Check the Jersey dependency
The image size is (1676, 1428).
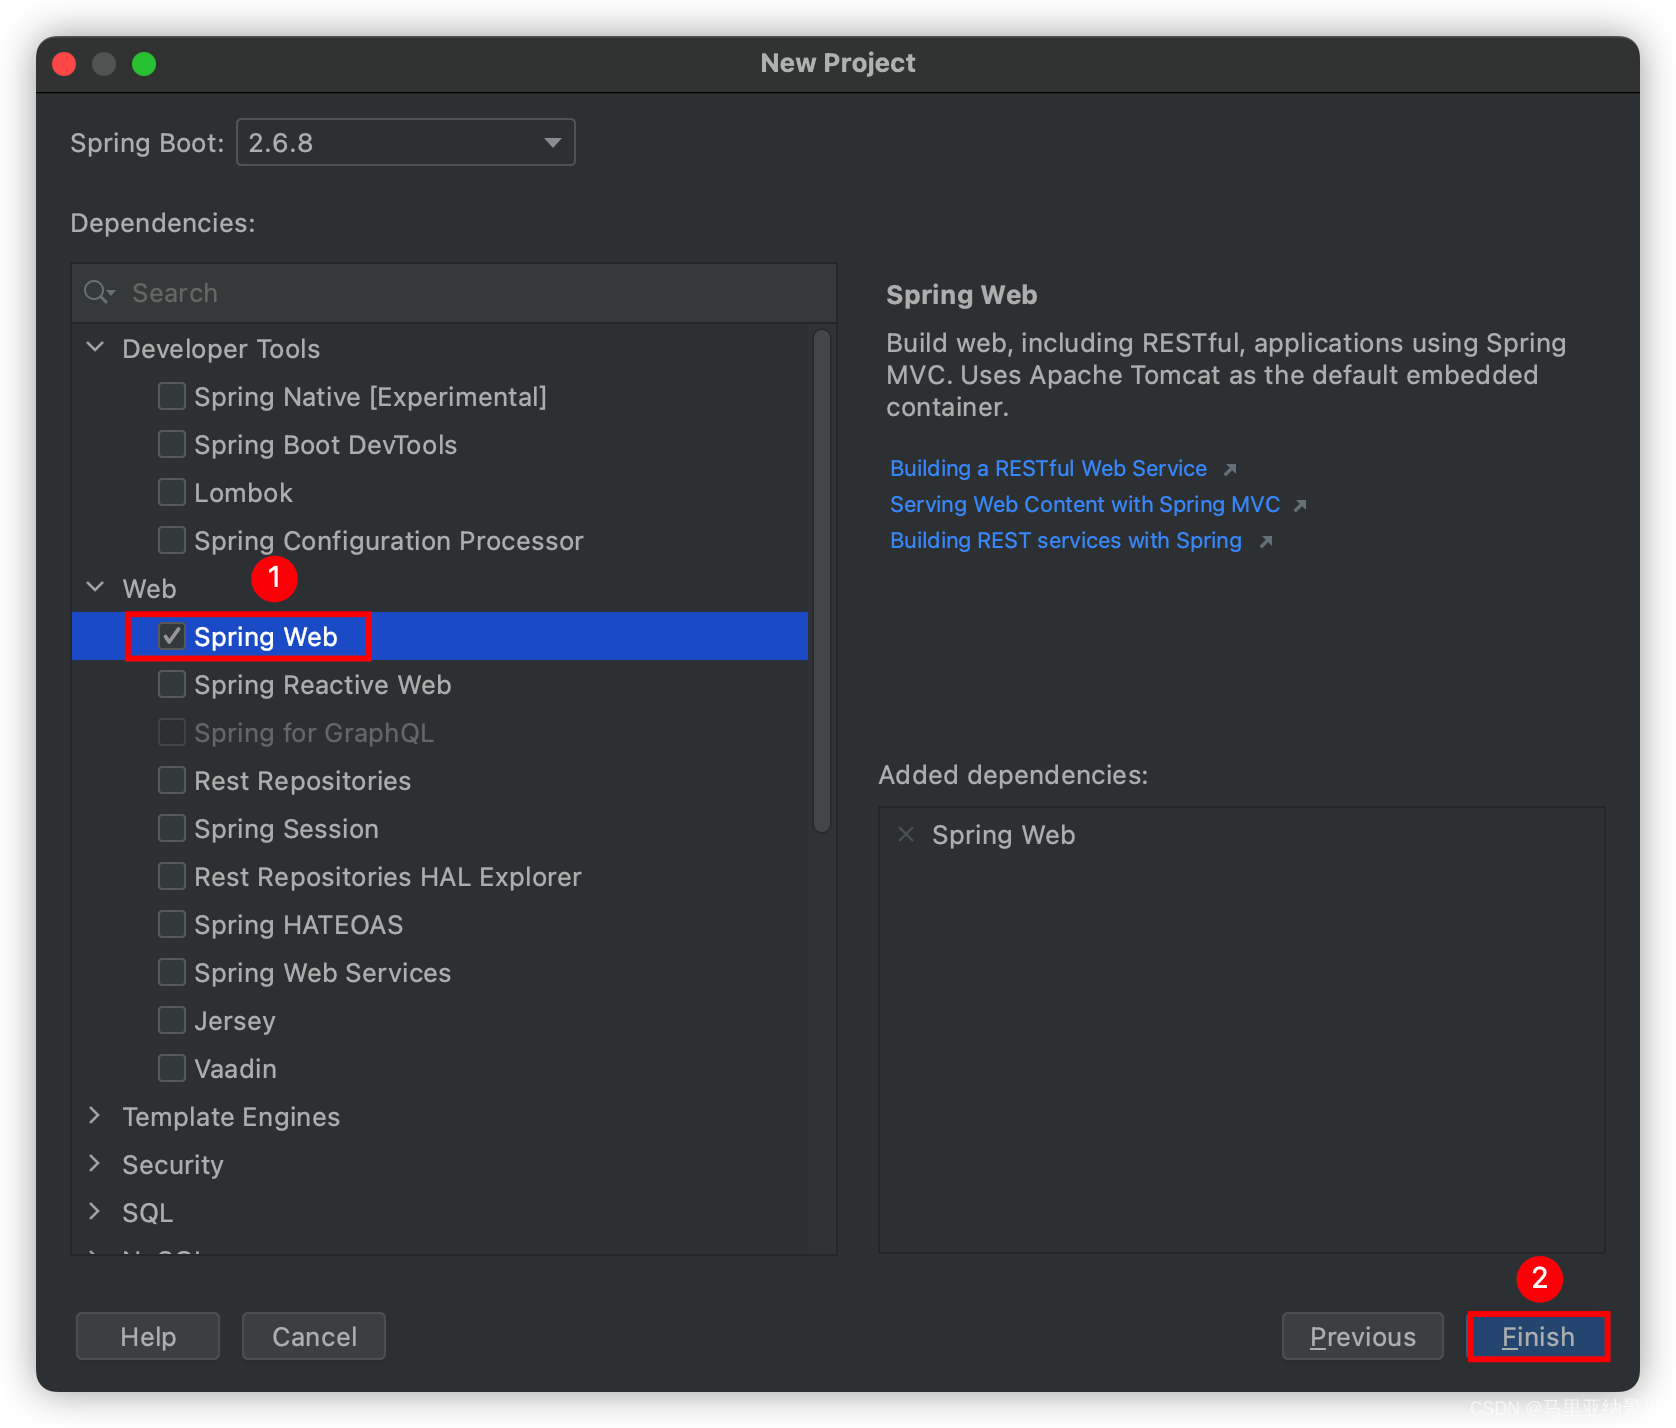(x=171, y=1020)
